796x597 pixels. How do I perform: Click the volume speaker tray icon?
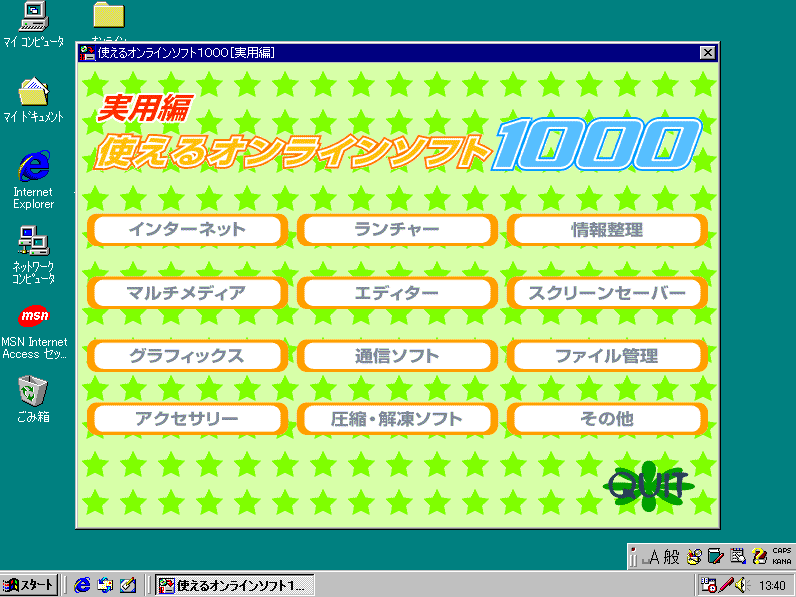pos(742,585)
